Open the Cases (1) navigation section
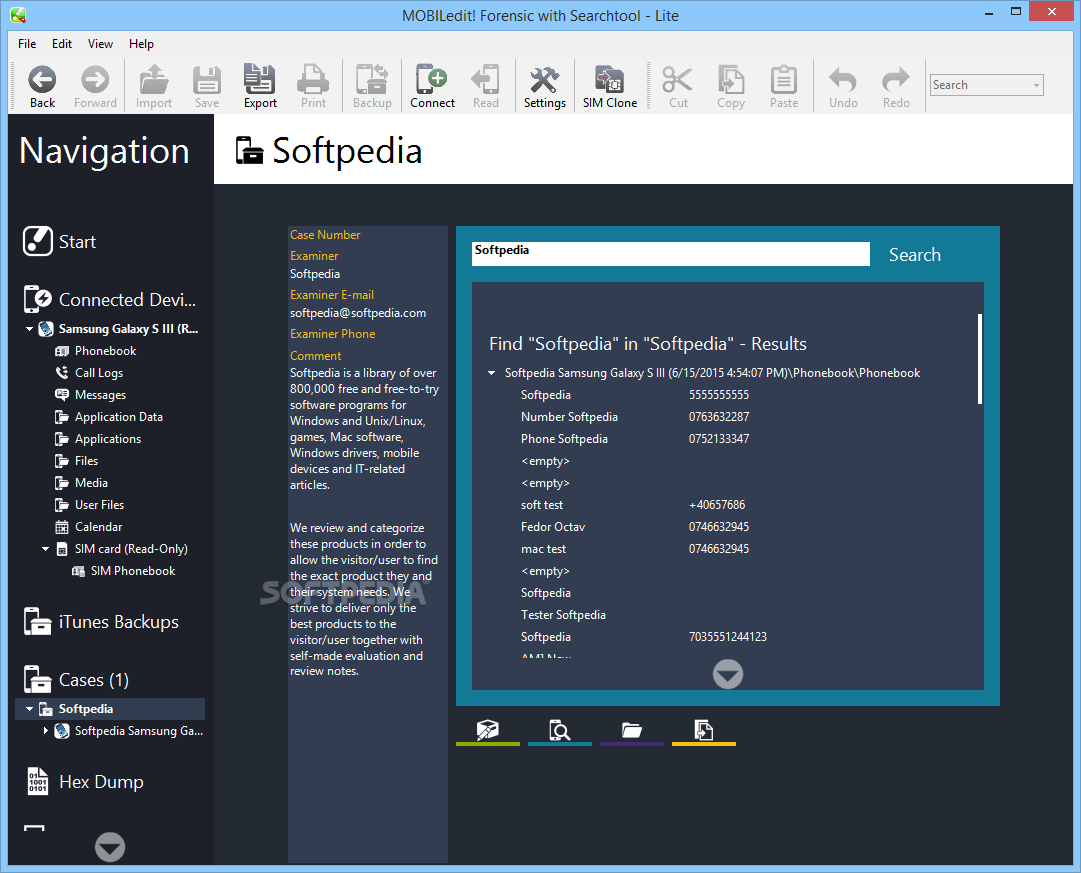1081x873 pixels. tap(76, 679)
